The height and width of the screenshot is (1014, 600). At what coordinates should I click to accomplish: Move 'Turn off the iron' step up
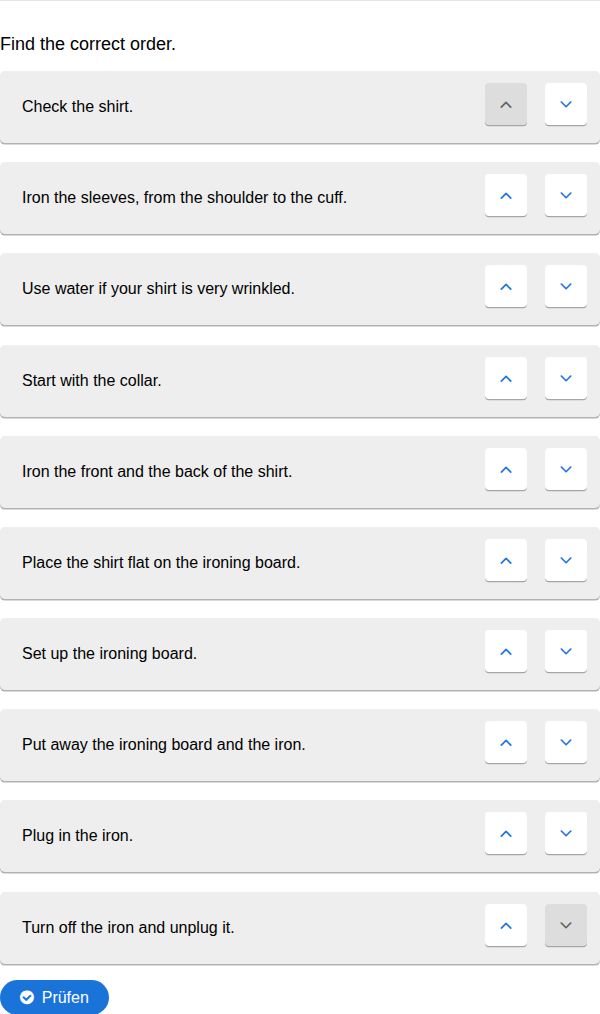(x=506, y=926)
